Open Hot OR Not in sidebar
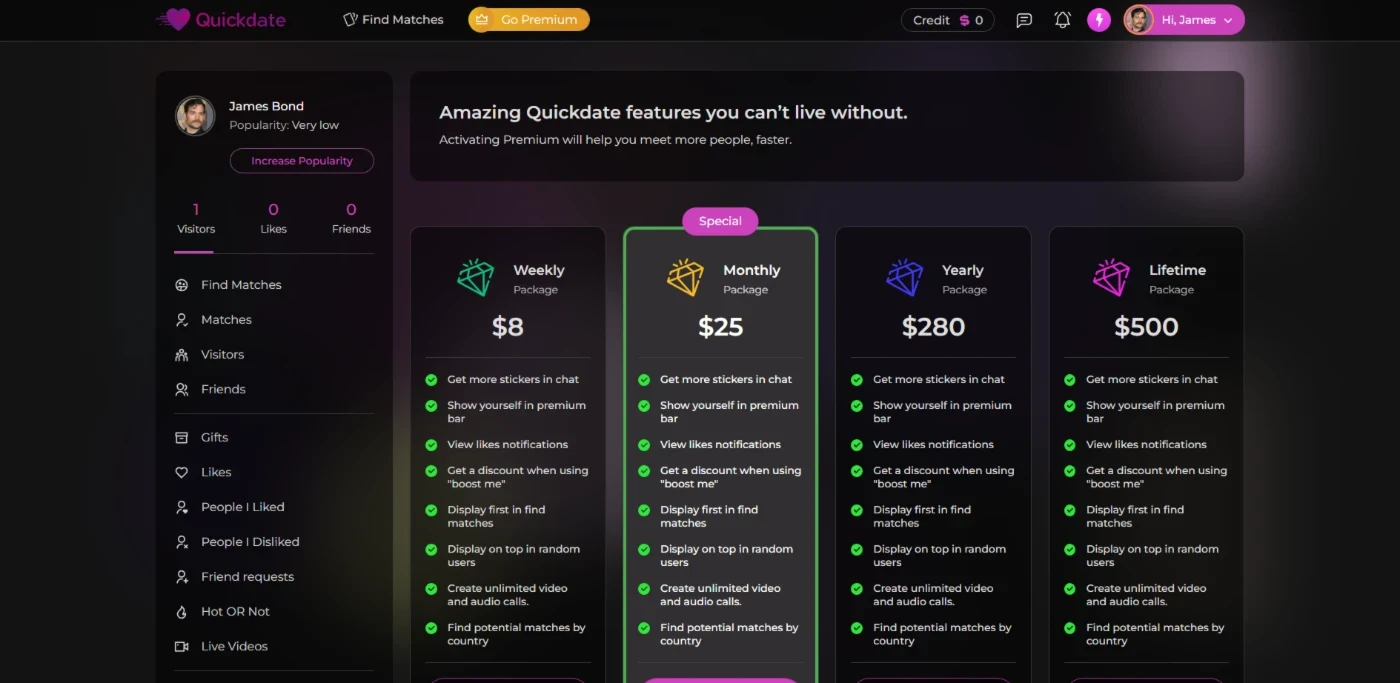Screen dimensions: 1400x683 (x=235, y=611)
